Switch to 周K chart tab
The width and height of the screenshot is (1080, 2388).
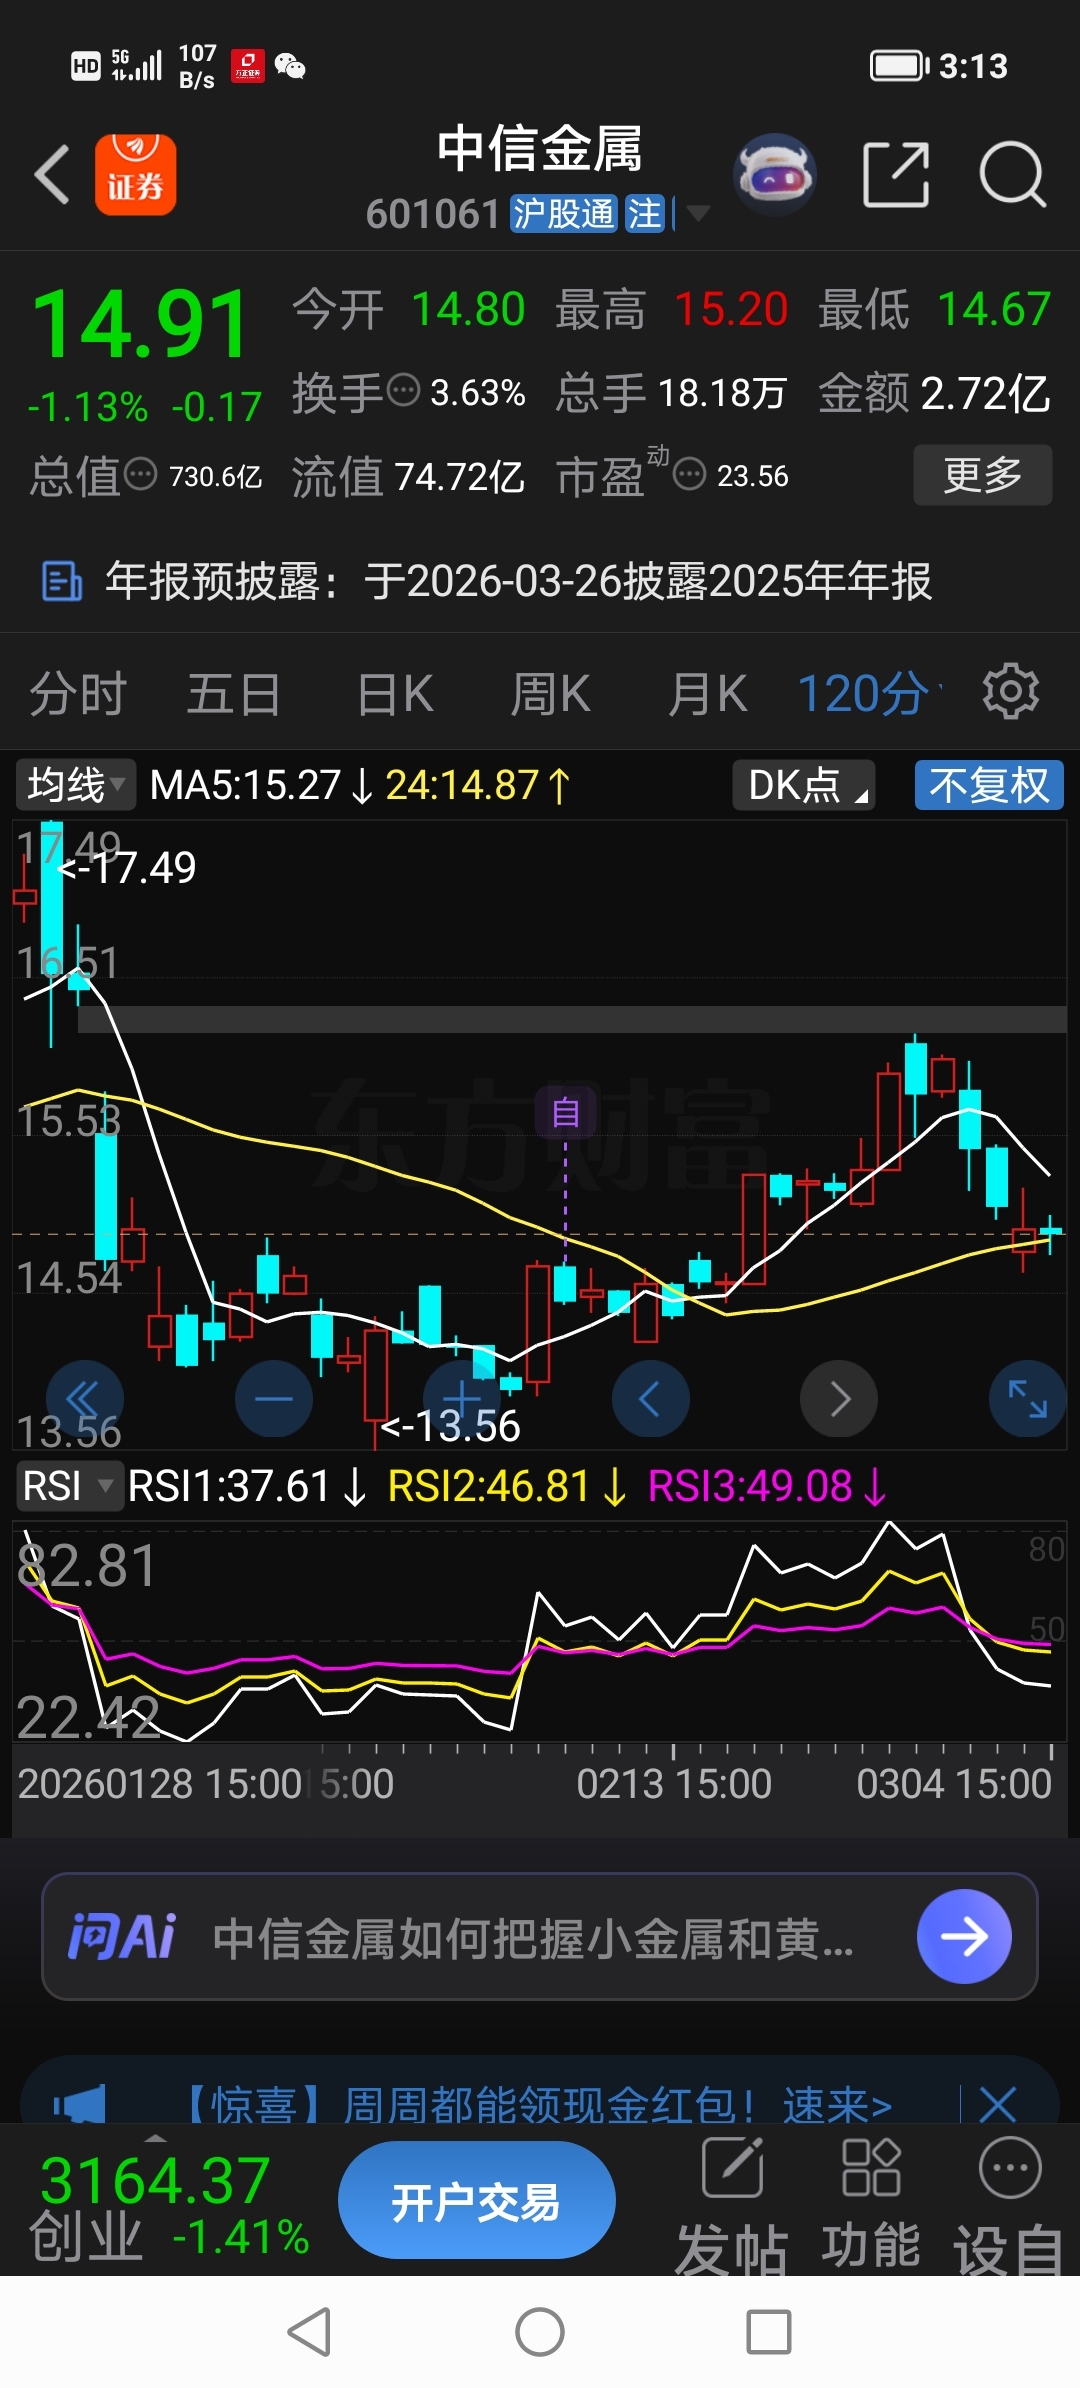(551, 693)
